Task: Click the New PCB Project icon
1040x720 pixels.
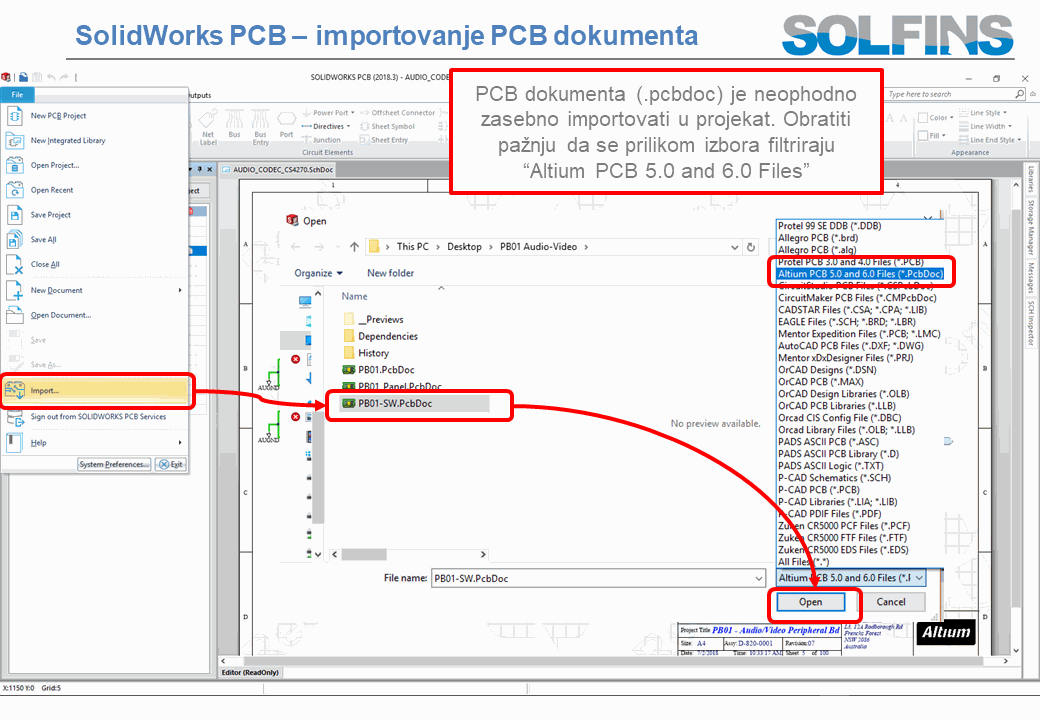Action: coord(15,116)
